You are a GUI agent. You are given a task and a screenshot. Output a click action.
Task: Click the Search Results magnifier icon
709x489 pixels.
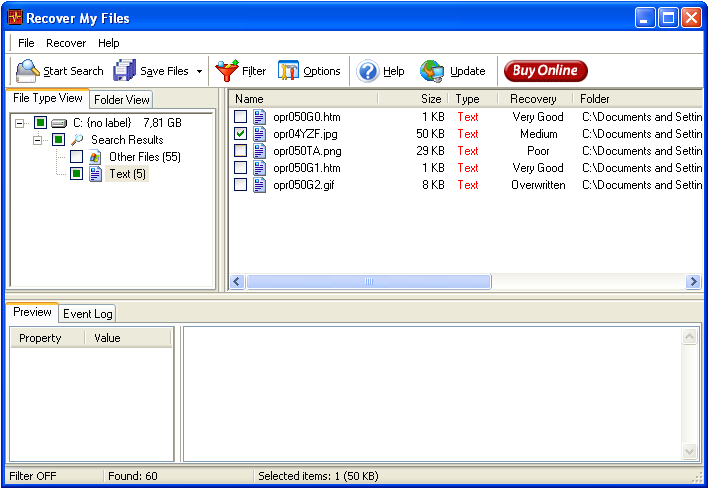click(77, 140)
